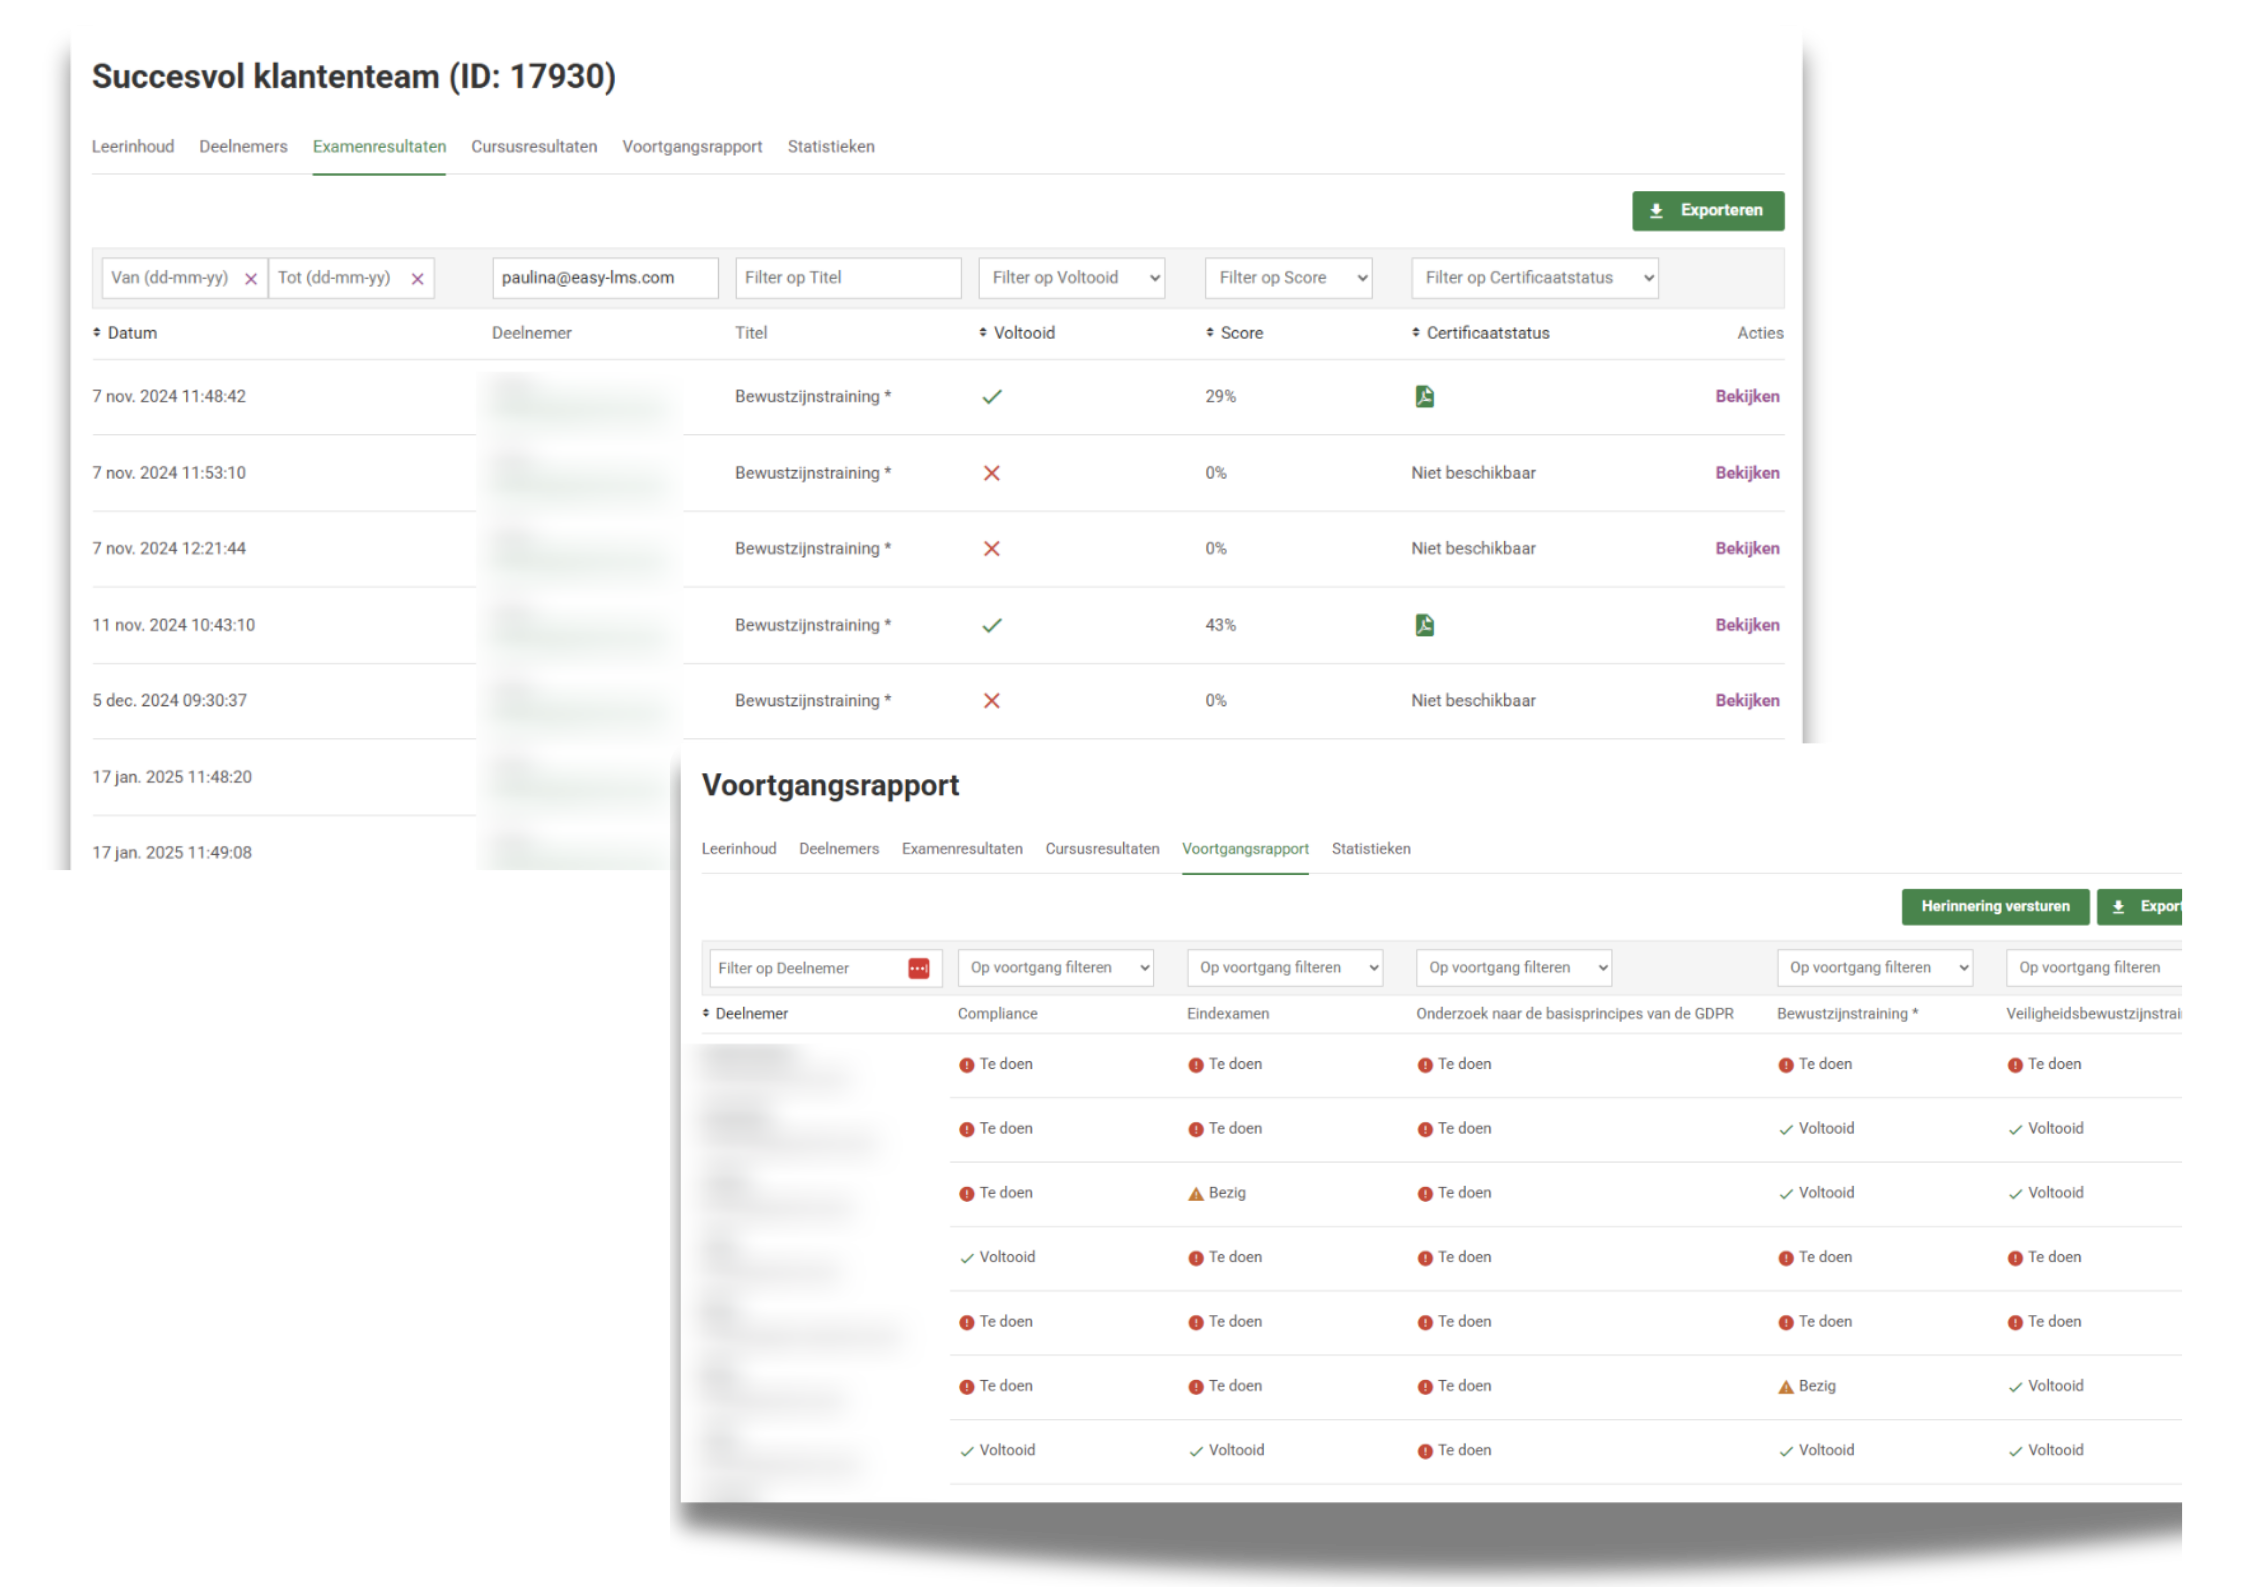Click Bekijken link for 11 nov. 2024 result
Screen dimensions: 2245x1587
pos(1746,625)
